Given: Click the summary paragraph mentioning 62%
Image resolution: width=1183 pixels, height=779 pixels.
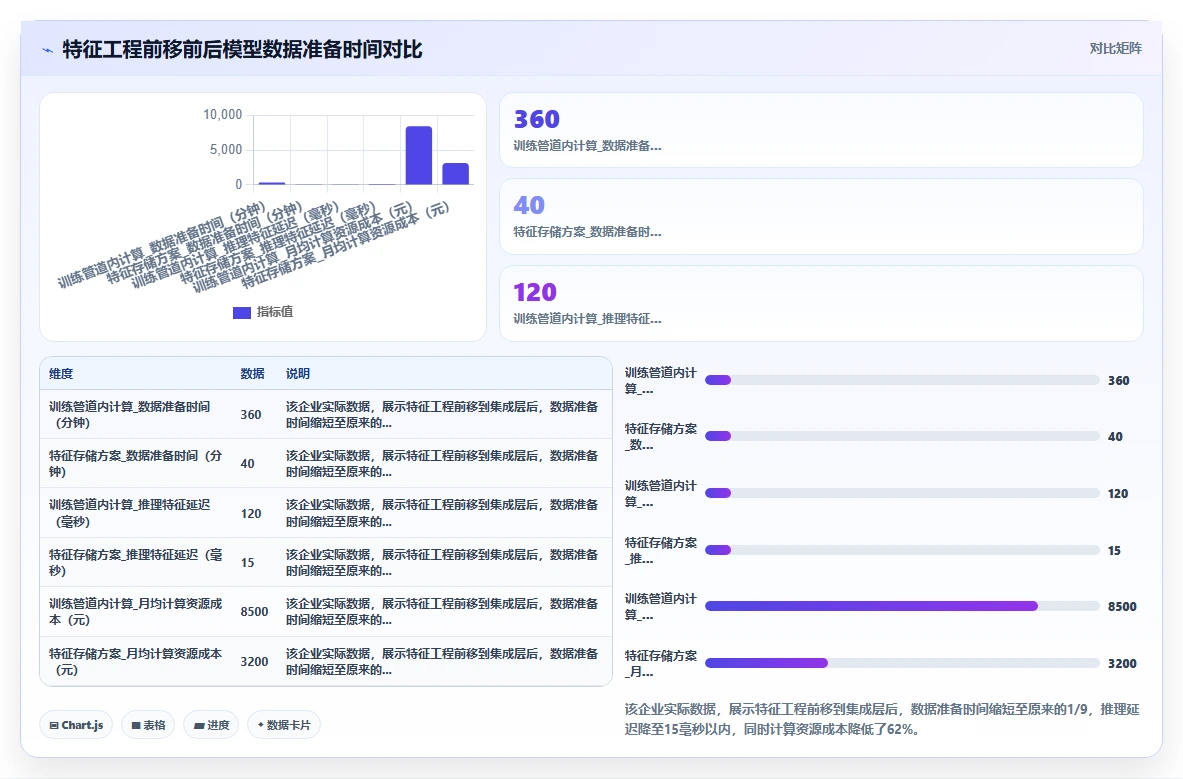Looking at the screenshot, I should (881, 719).
